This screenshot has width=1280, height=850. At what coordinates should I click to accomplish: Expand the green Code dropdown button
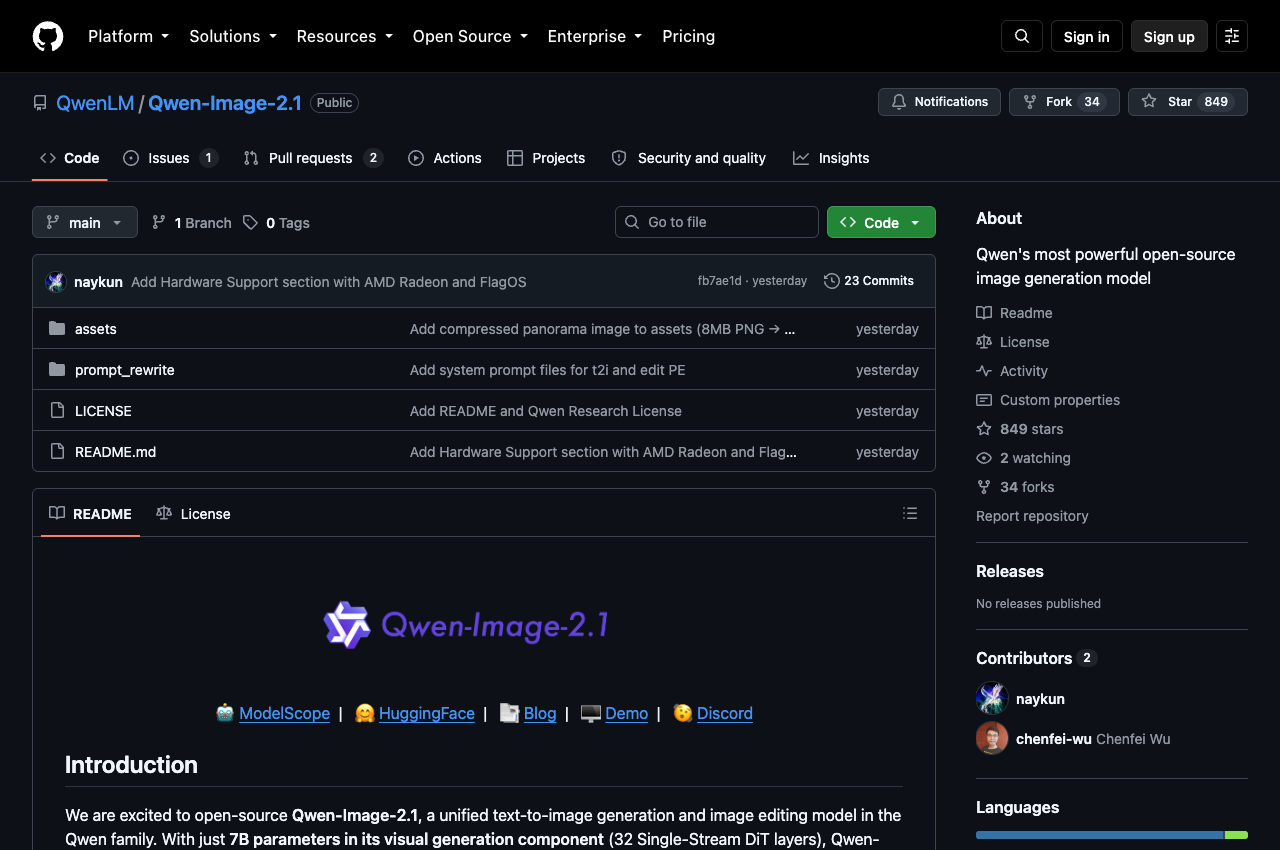[x=881, y=222]
